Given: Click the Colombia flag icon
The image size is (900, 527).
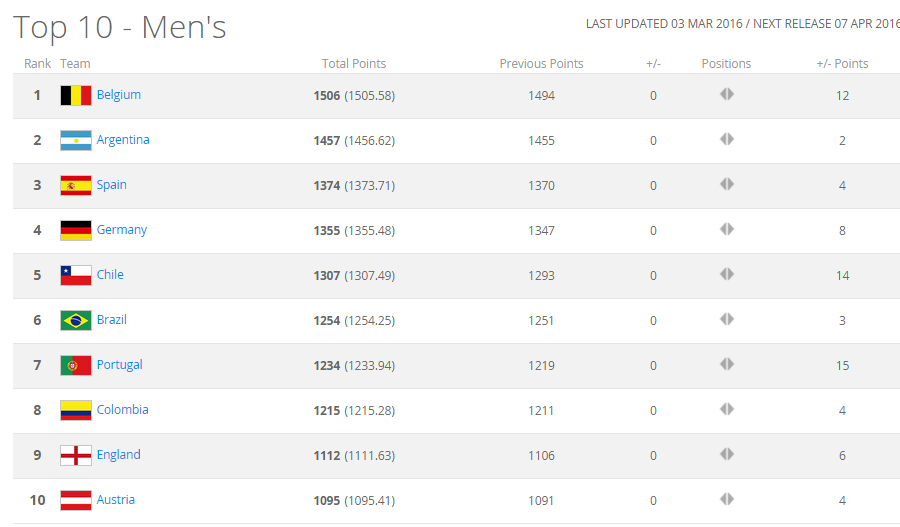Looking at the screenshot, I should [x=76, y=411].
